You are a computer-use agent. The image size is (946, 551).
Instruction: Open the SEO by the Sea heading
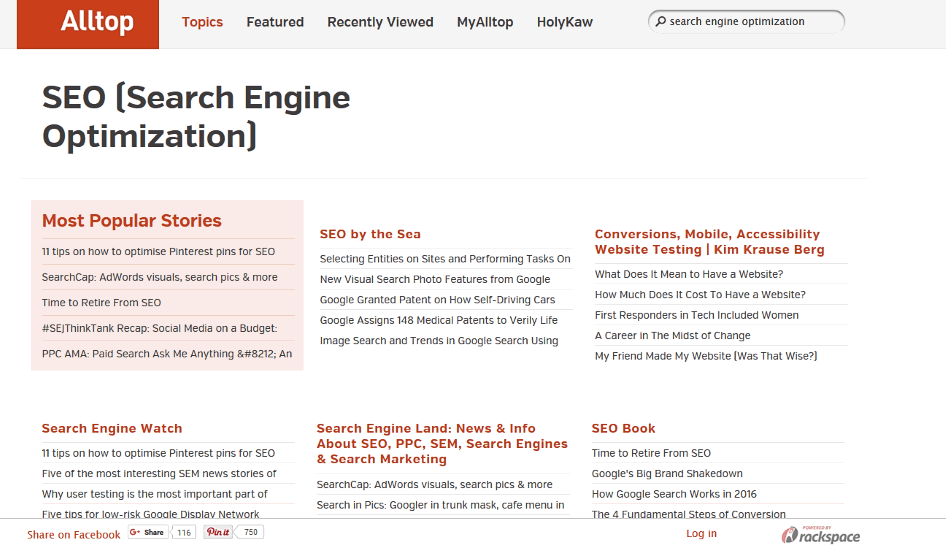pyautogui.click(x=370, y=234)
